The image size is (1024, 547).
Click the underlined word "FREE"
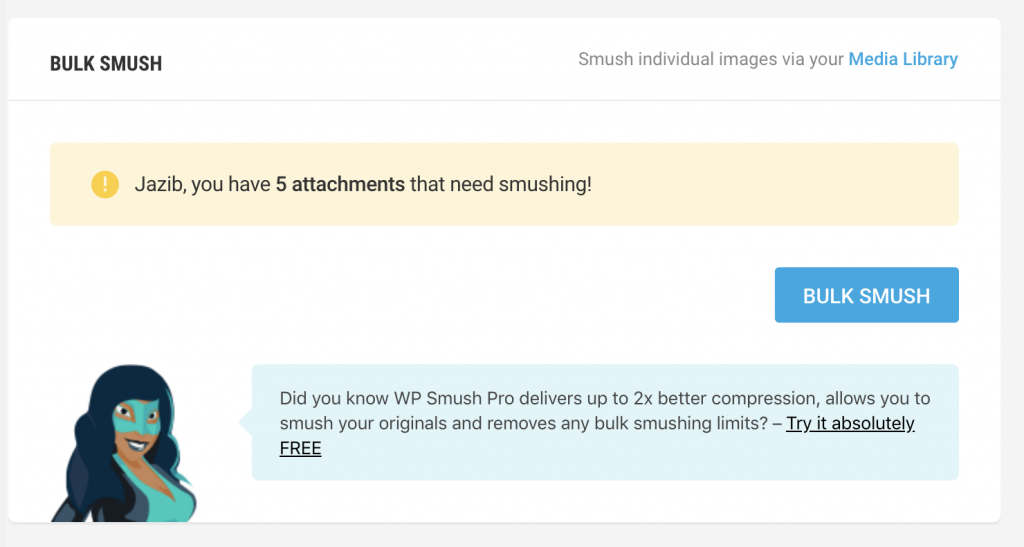pos(300,448)
